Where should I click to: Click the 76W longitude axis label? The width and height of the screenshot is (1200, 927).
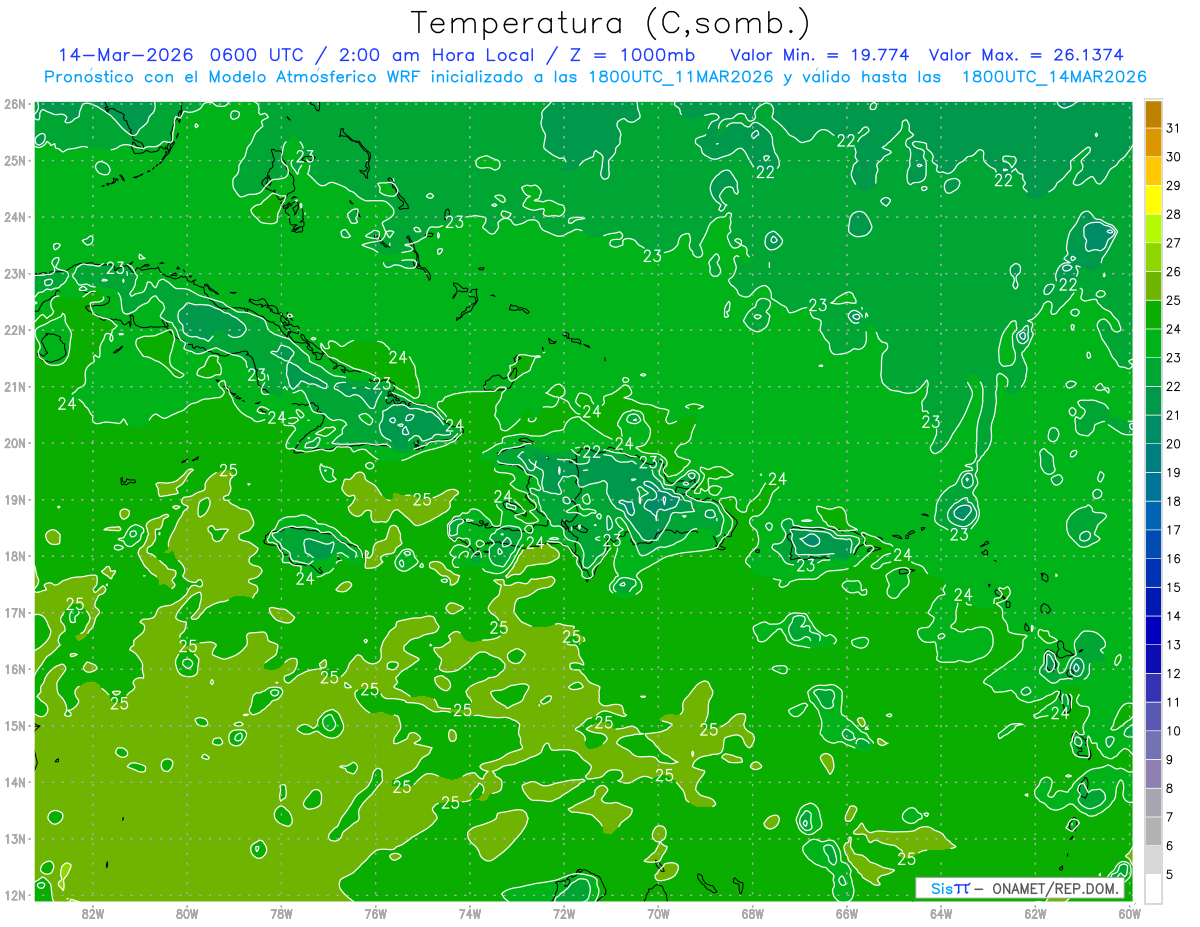375,913
